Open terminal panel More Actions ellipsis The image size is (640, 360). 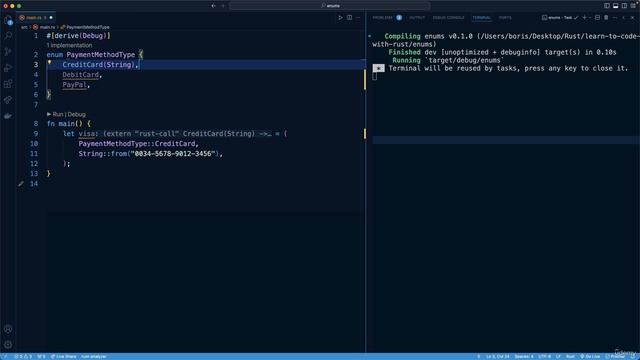pos(615,18)
